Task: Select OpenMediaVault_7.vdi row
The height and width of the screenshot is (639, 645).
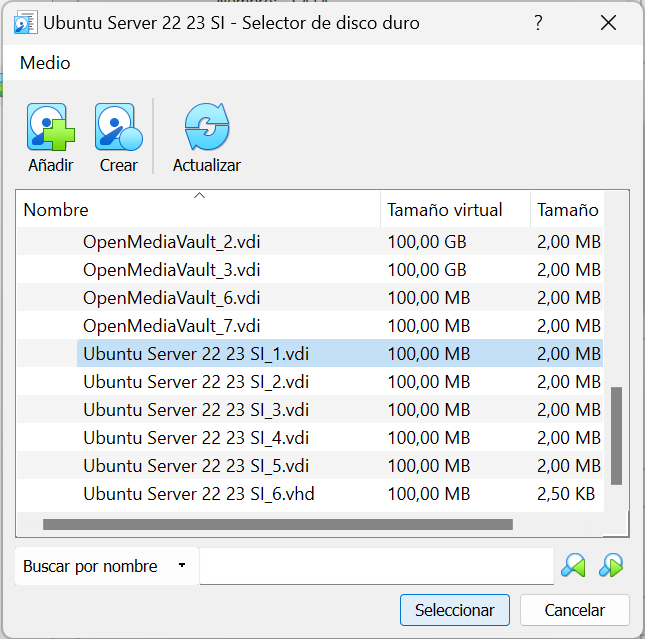Action: tap(310, 325)
